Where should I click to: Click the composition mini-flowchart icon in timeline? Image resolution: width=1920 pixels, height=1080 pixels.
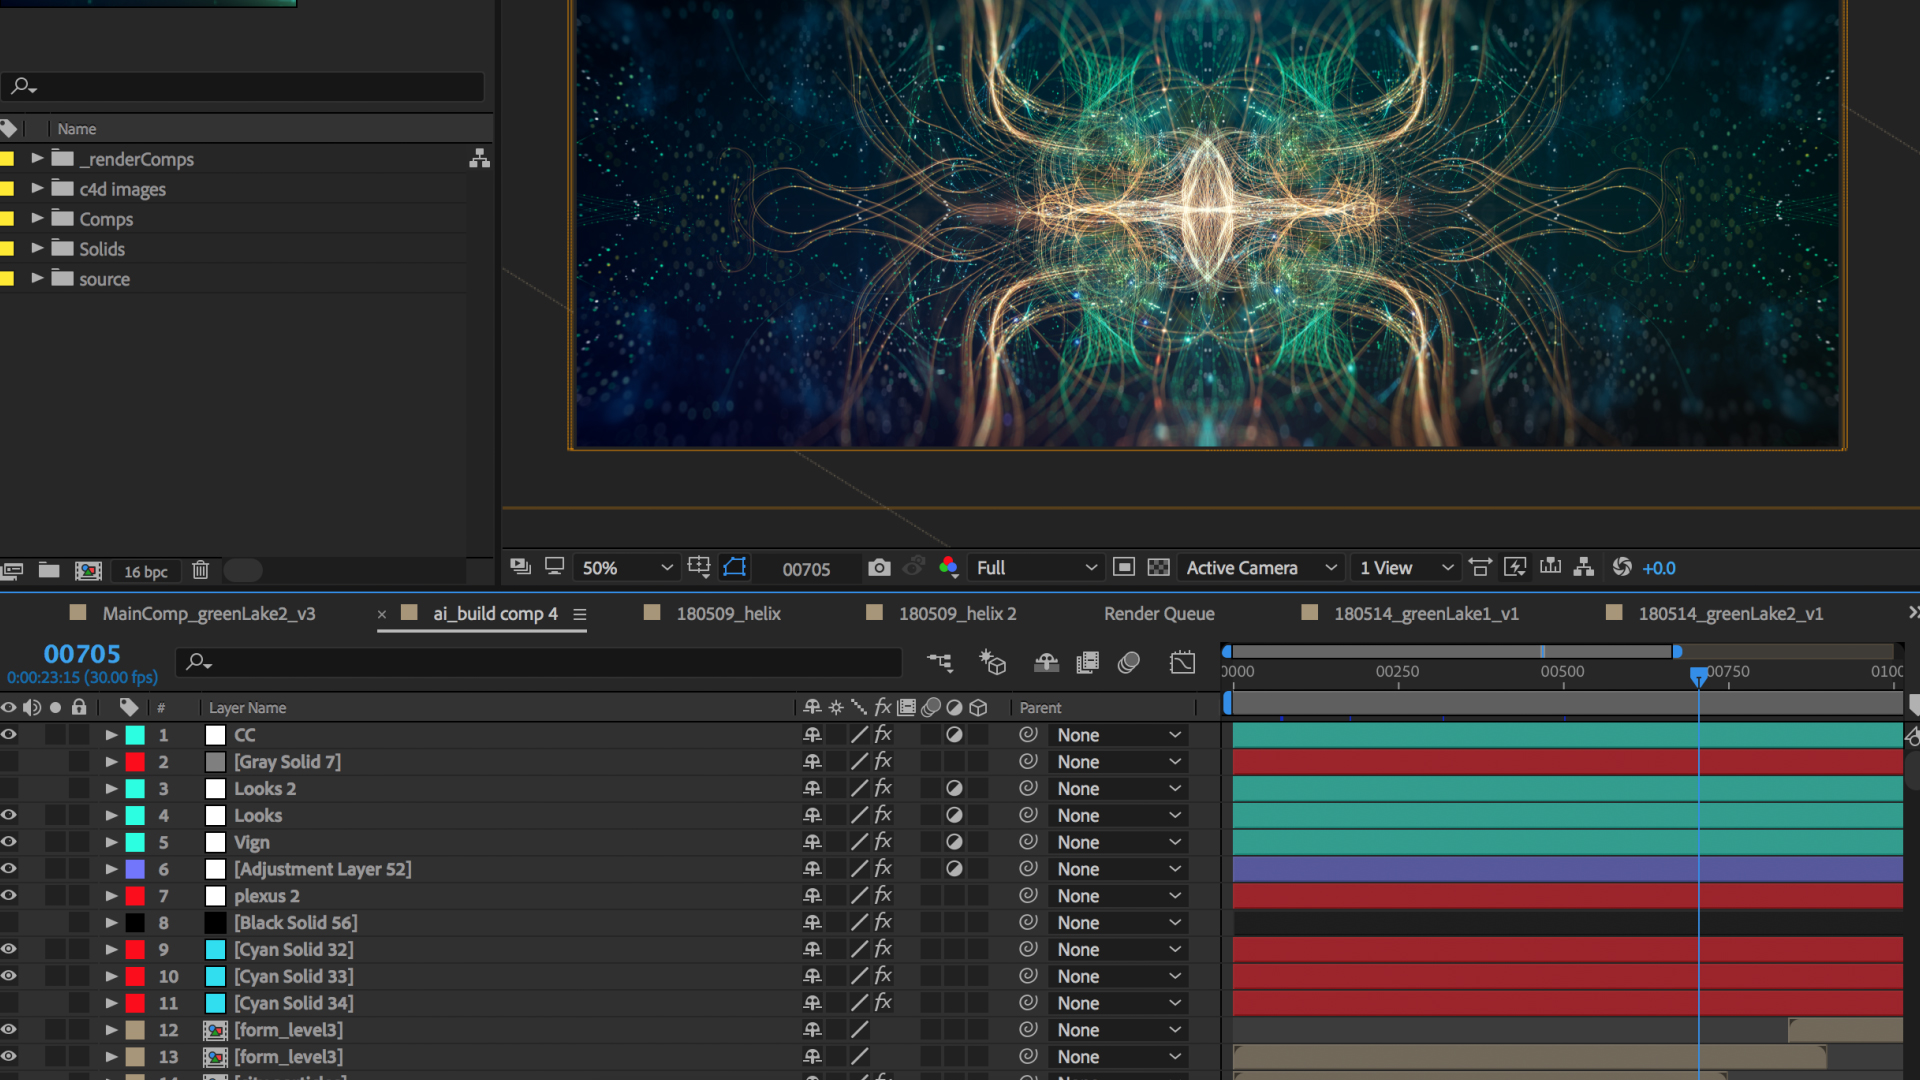coord(940,662)
